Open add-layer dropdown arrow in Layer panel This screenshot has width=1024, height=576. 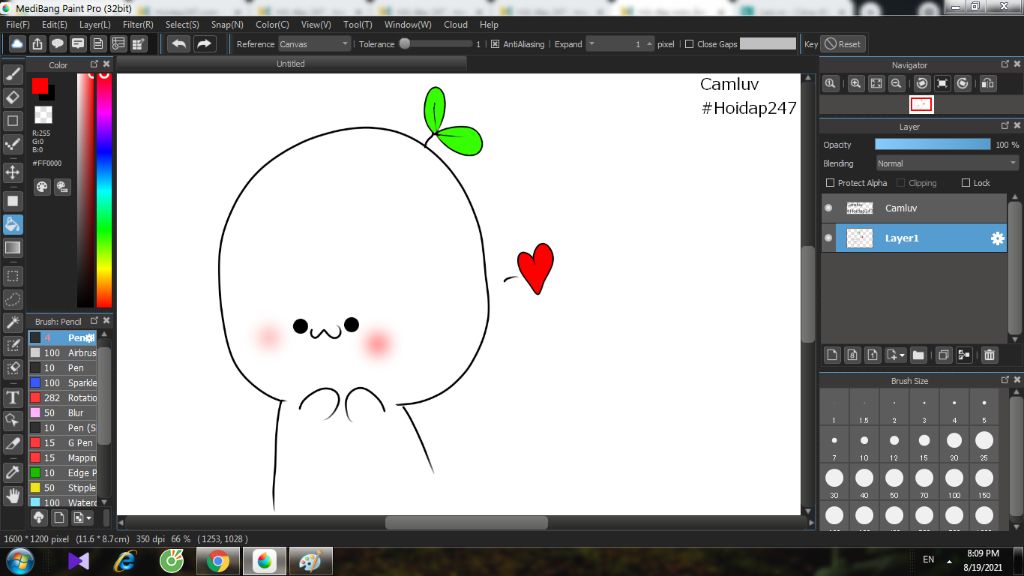(x=902, y=355)
